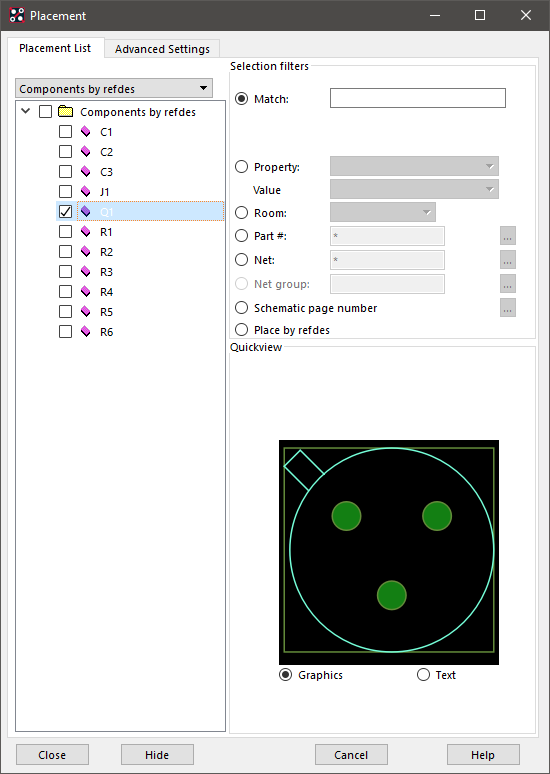Click the yellow Components by refdes folder icon
Image resolution: width=550 pixels, height=774 pixels.
(66, 112)
